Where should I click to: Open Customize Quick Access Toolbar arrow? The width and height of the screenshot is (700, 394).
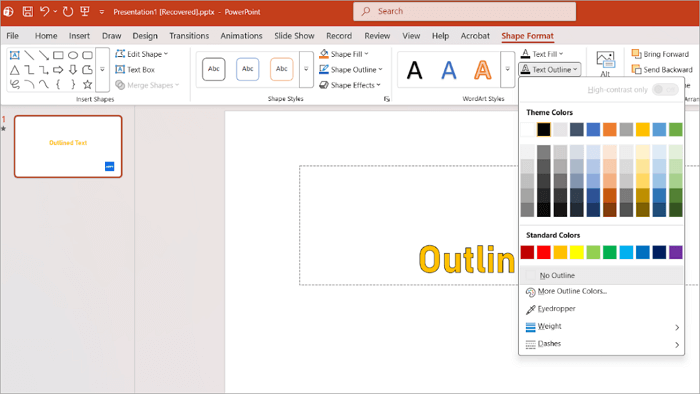click(102, 12)
